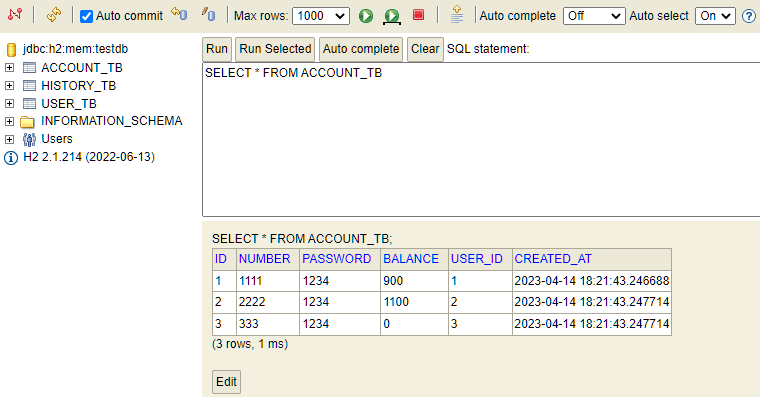Click the green Run icon
Viewport: 760px width, 397px height.
(x=366, y=16)
